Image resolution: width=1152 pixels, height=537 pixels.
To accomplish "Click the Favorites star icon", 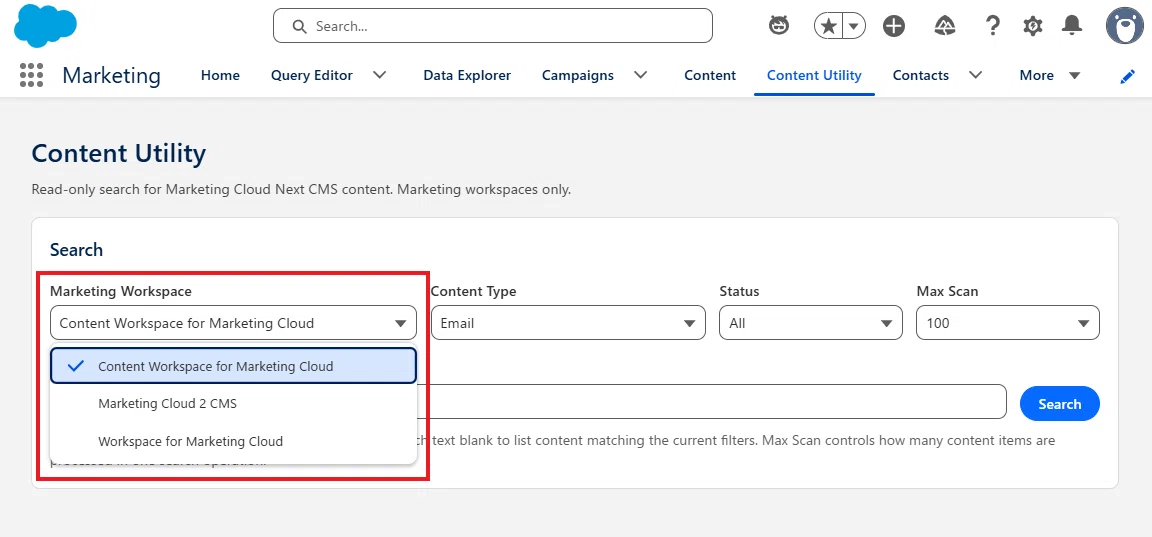I will click(x=829, y=26).
